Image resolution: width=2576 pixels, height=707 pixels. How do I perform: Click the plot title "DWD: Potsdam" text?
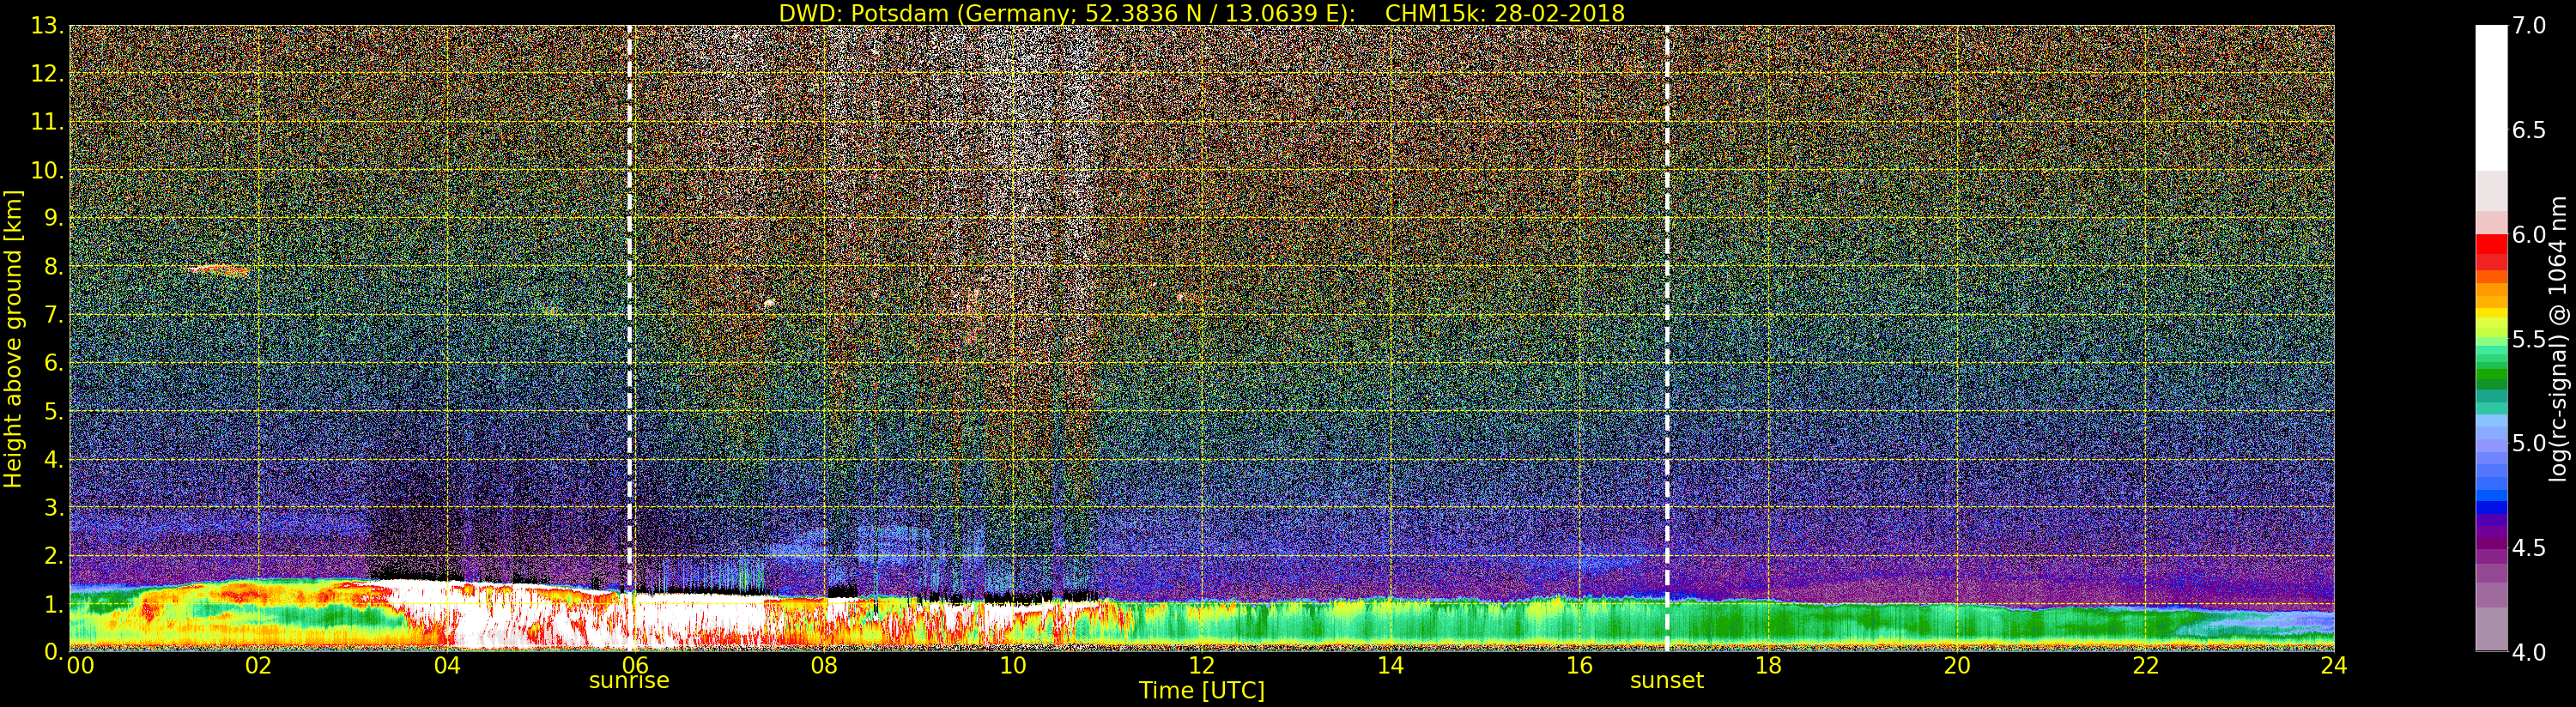[861, 13]
